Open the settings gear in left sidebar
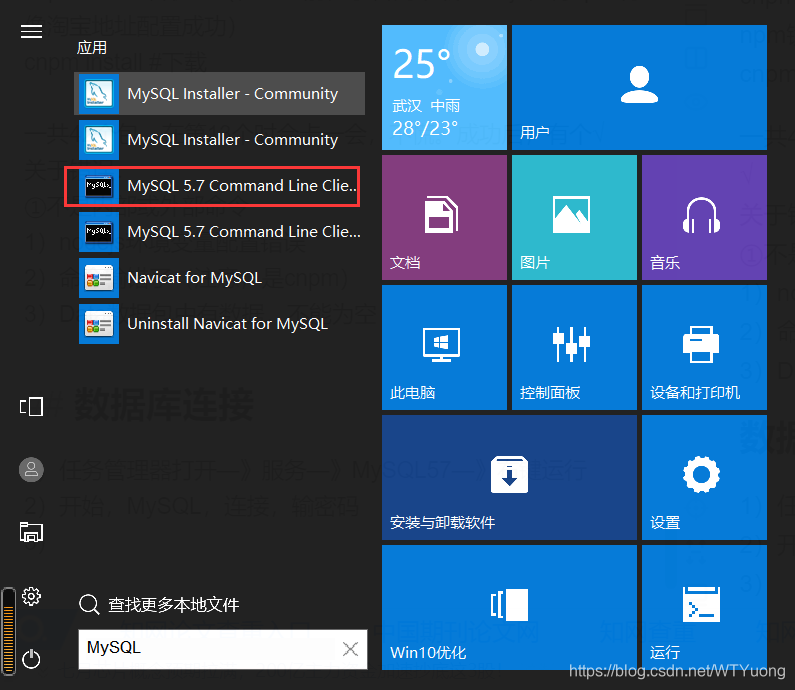 coord(31,596)
